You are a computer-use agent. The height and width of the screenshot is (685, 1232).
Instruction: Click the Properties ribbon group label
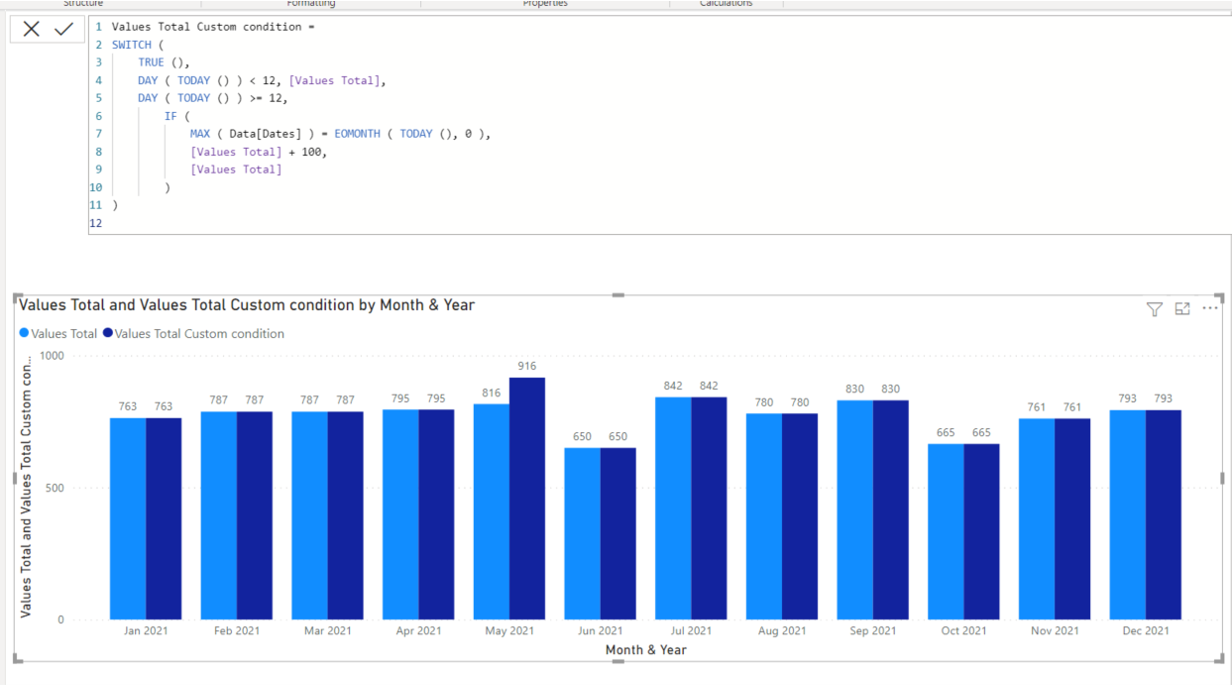pos(545,4)
